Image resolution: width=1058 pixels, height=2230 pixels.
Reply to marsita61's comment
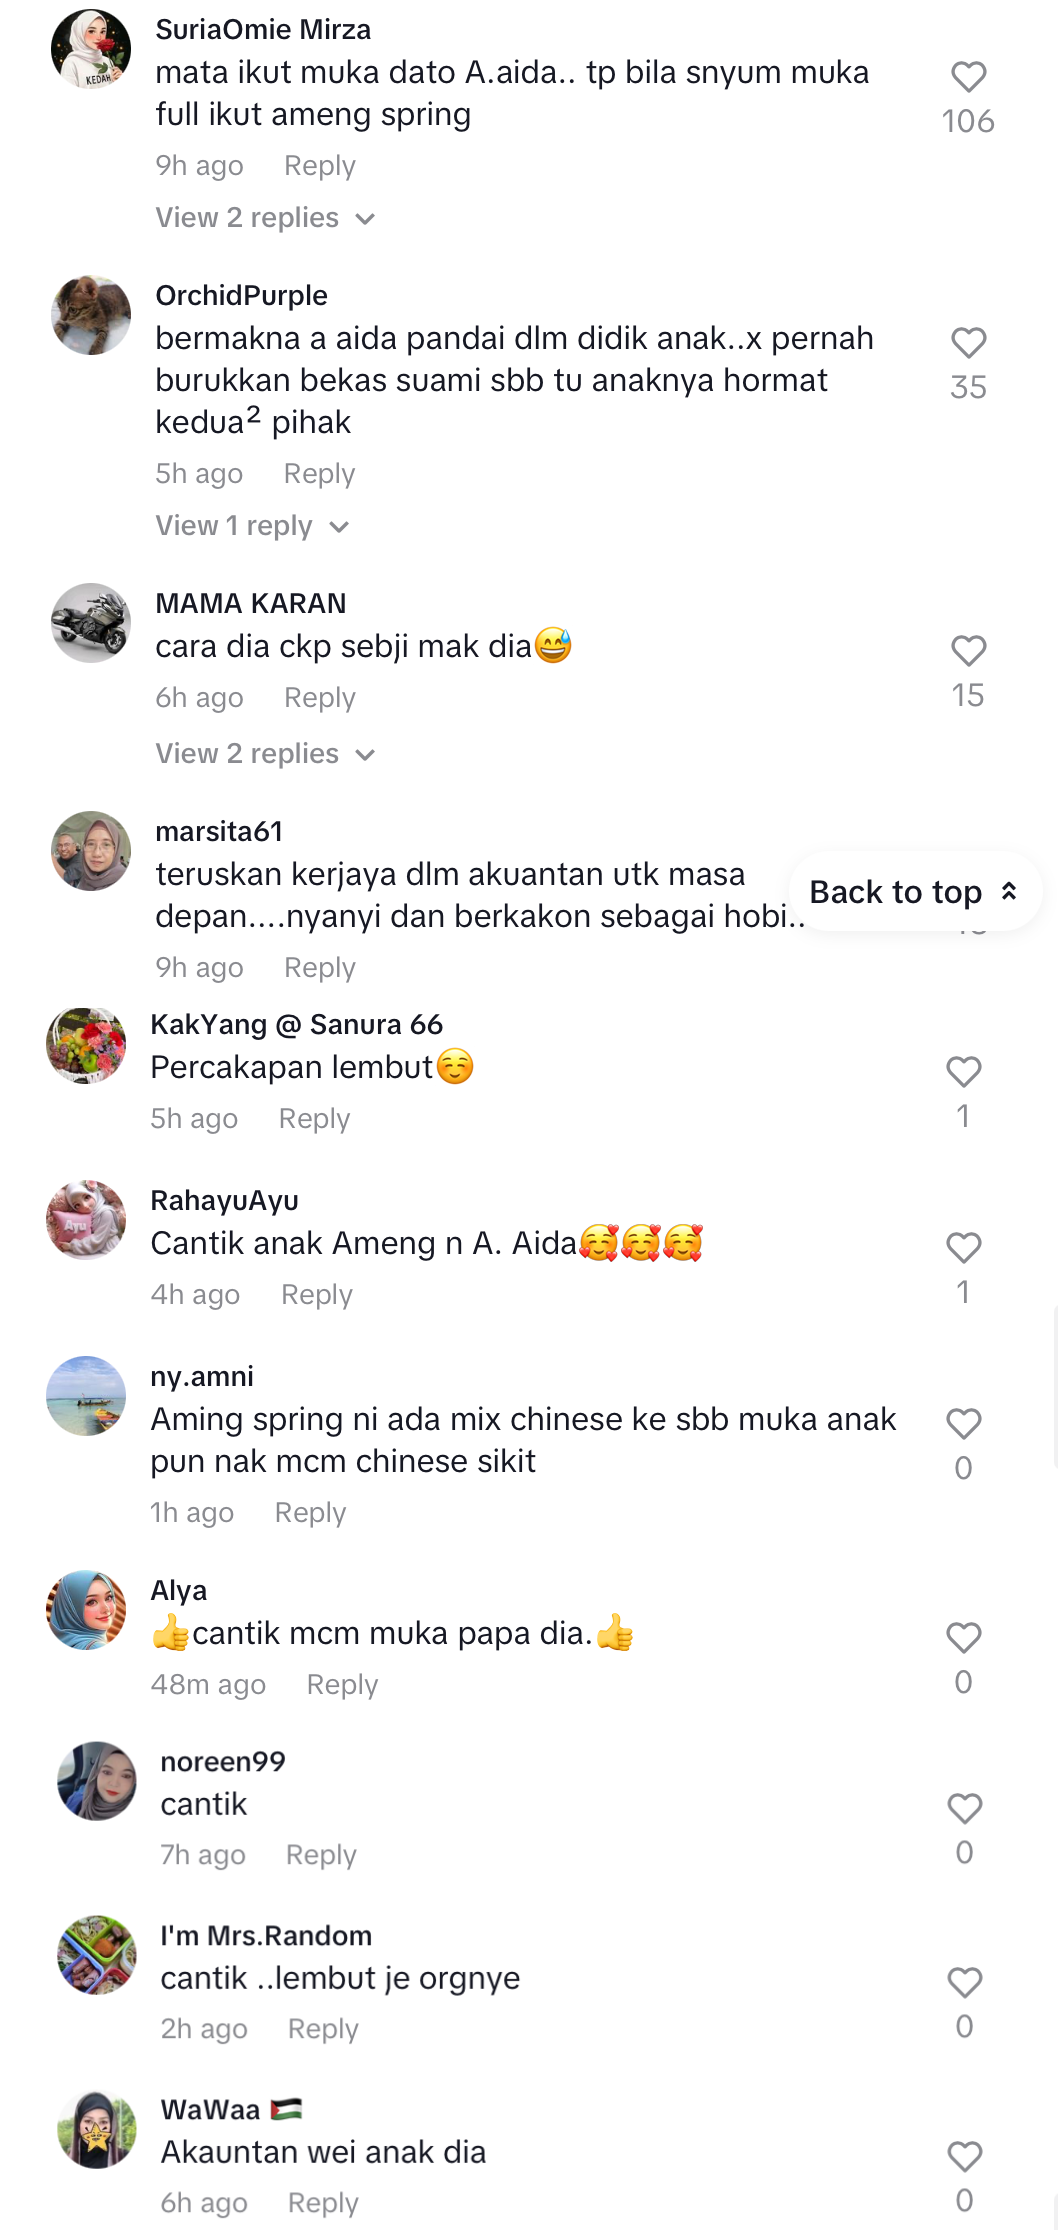coord(320,968)
